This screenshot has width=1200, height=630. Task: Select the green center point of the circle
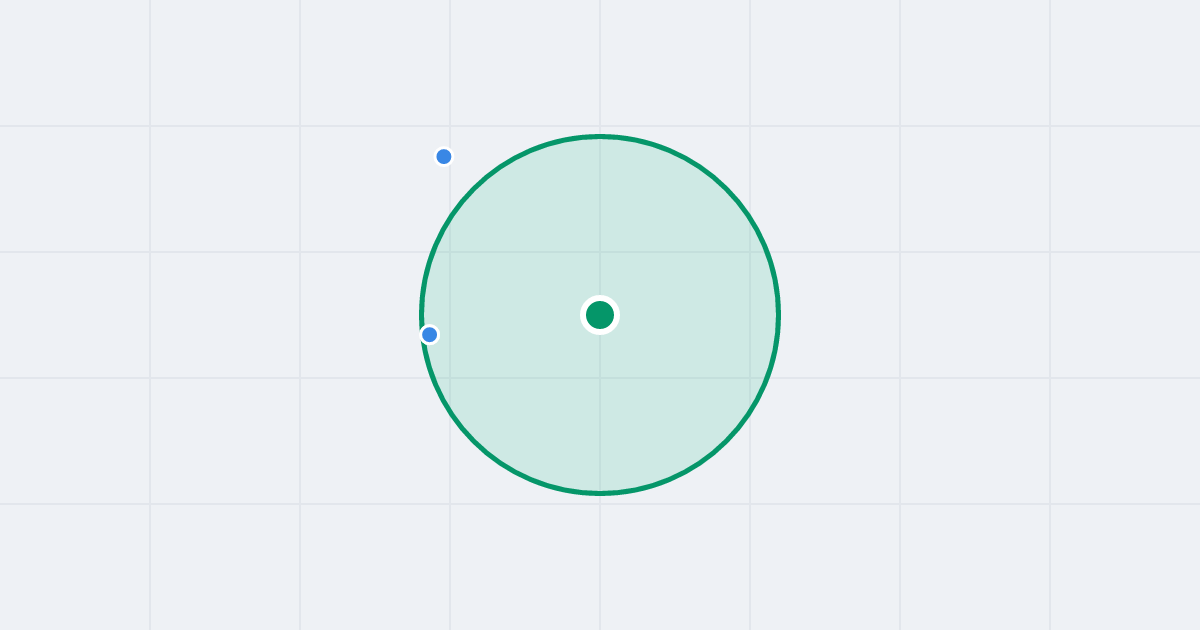pos(600,315)
